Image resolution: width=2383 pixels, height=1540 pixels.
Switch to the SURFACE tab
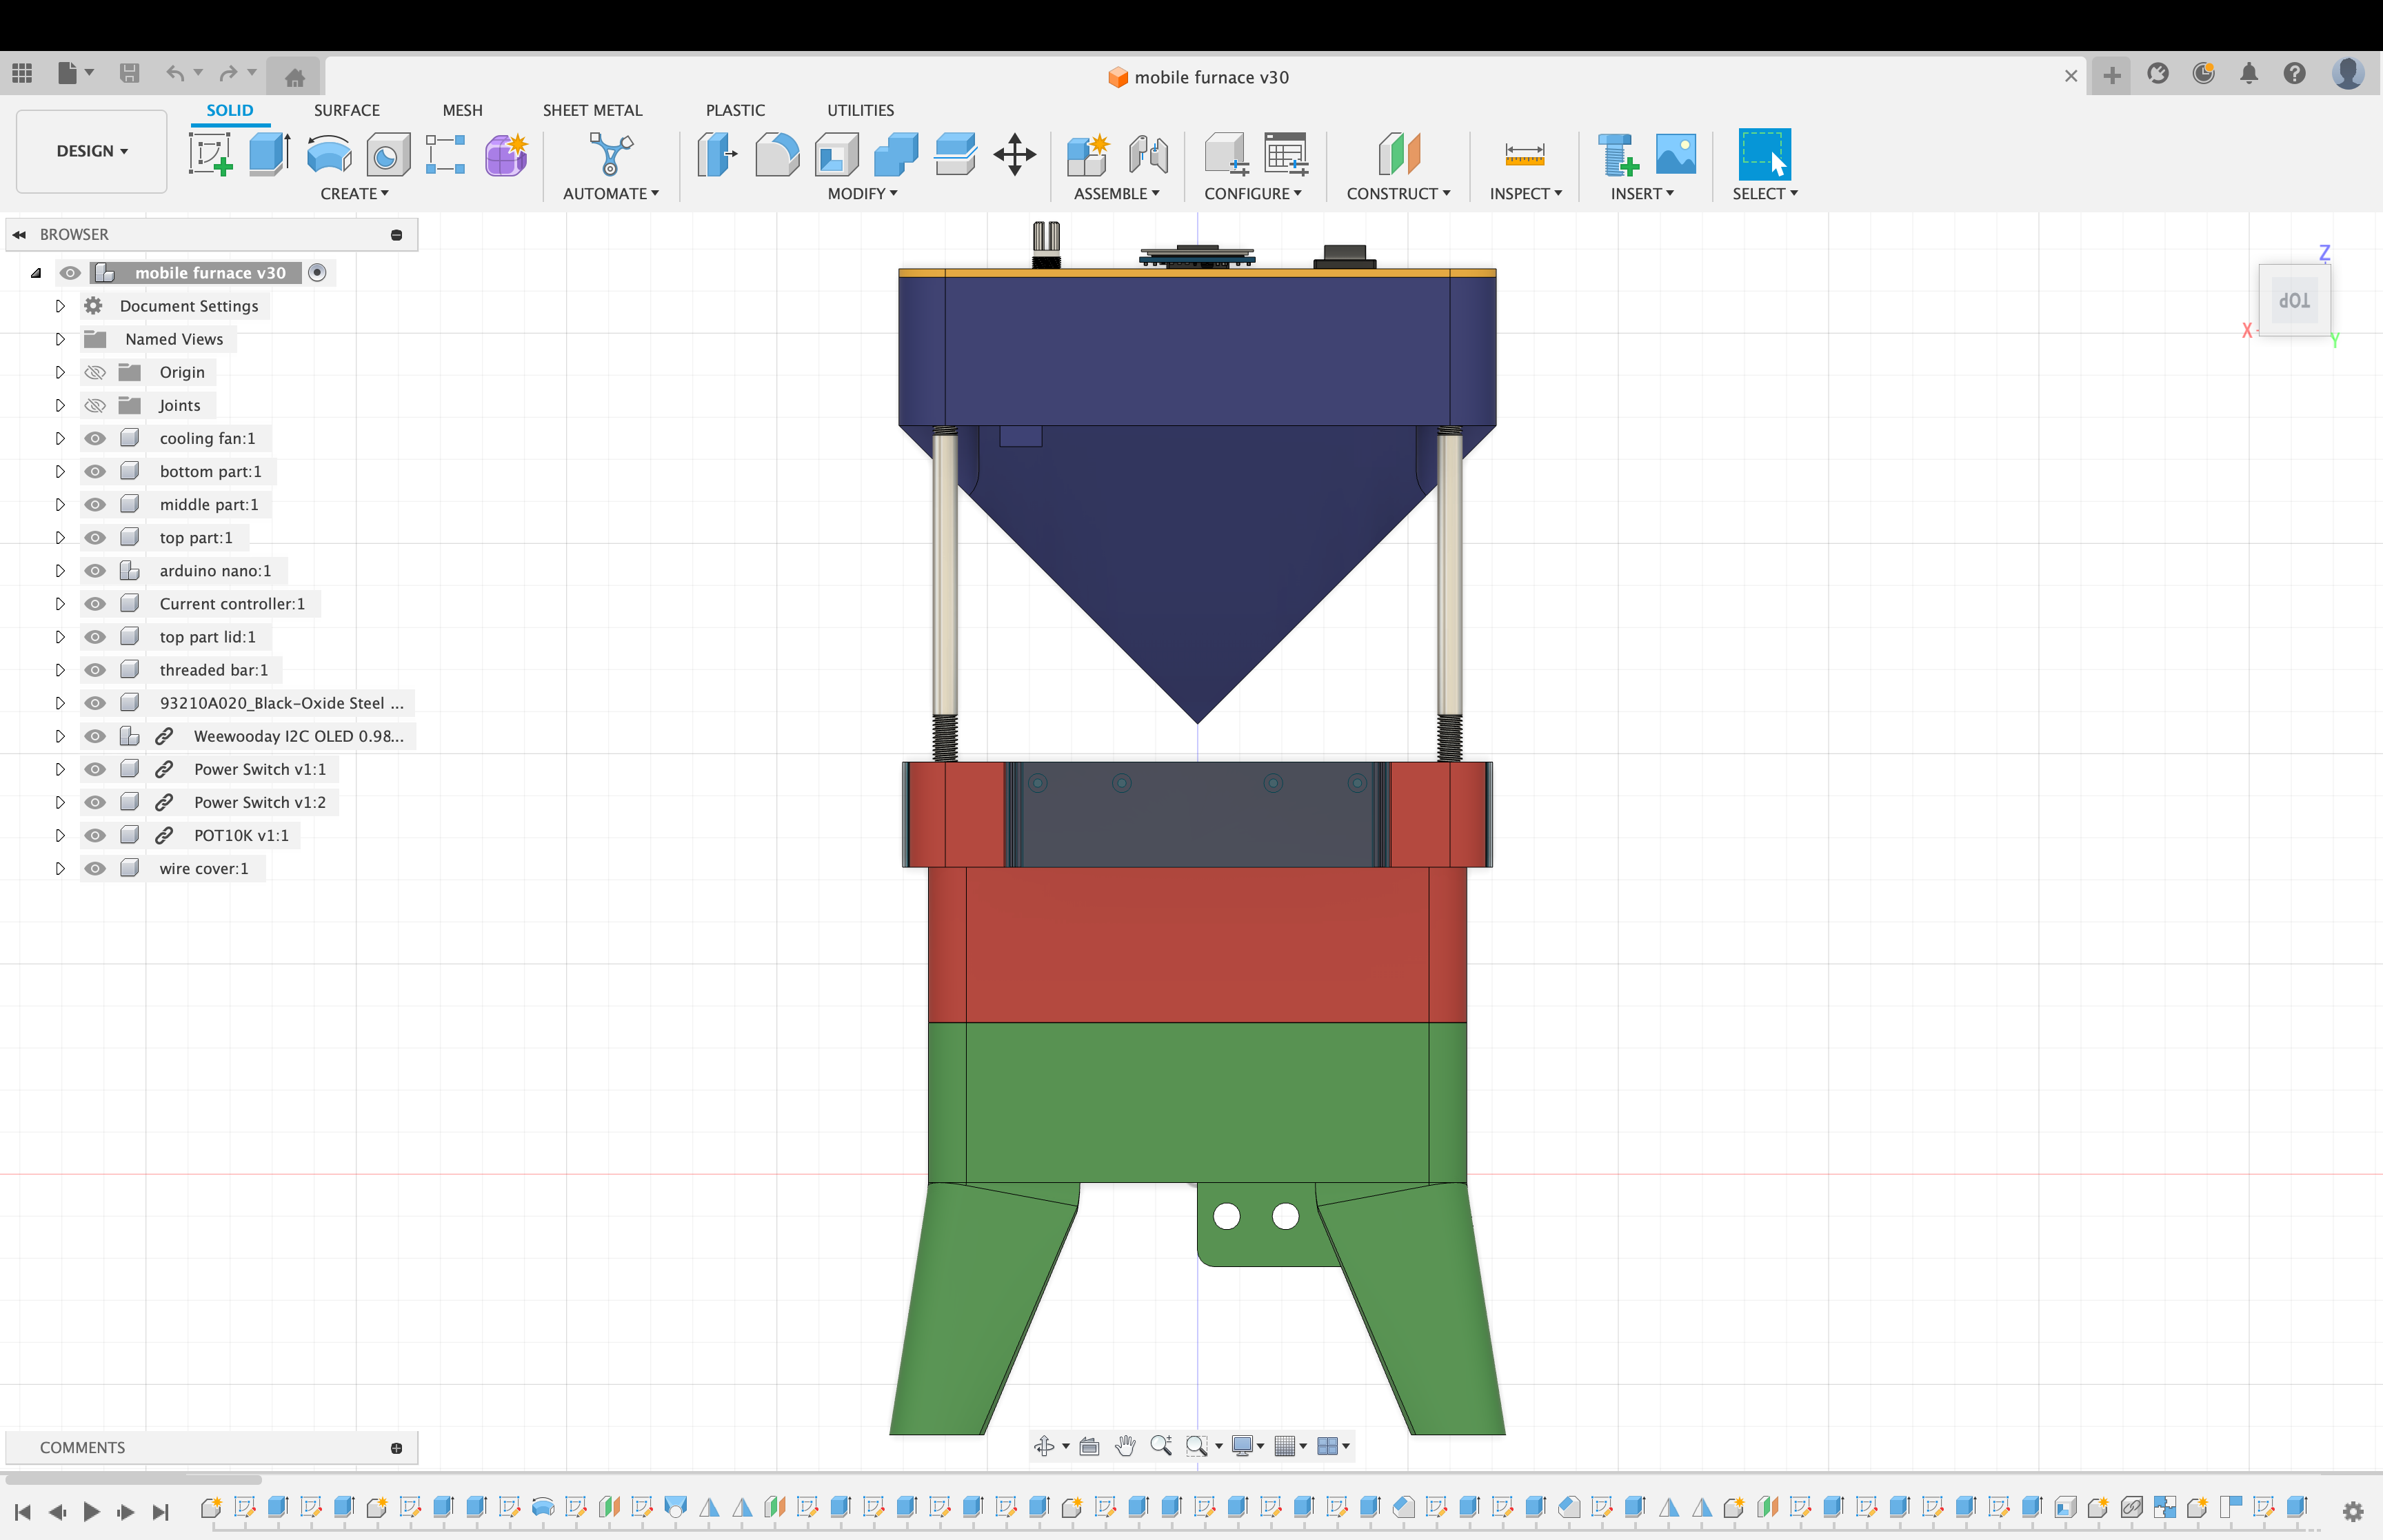[x=346, y=110]
